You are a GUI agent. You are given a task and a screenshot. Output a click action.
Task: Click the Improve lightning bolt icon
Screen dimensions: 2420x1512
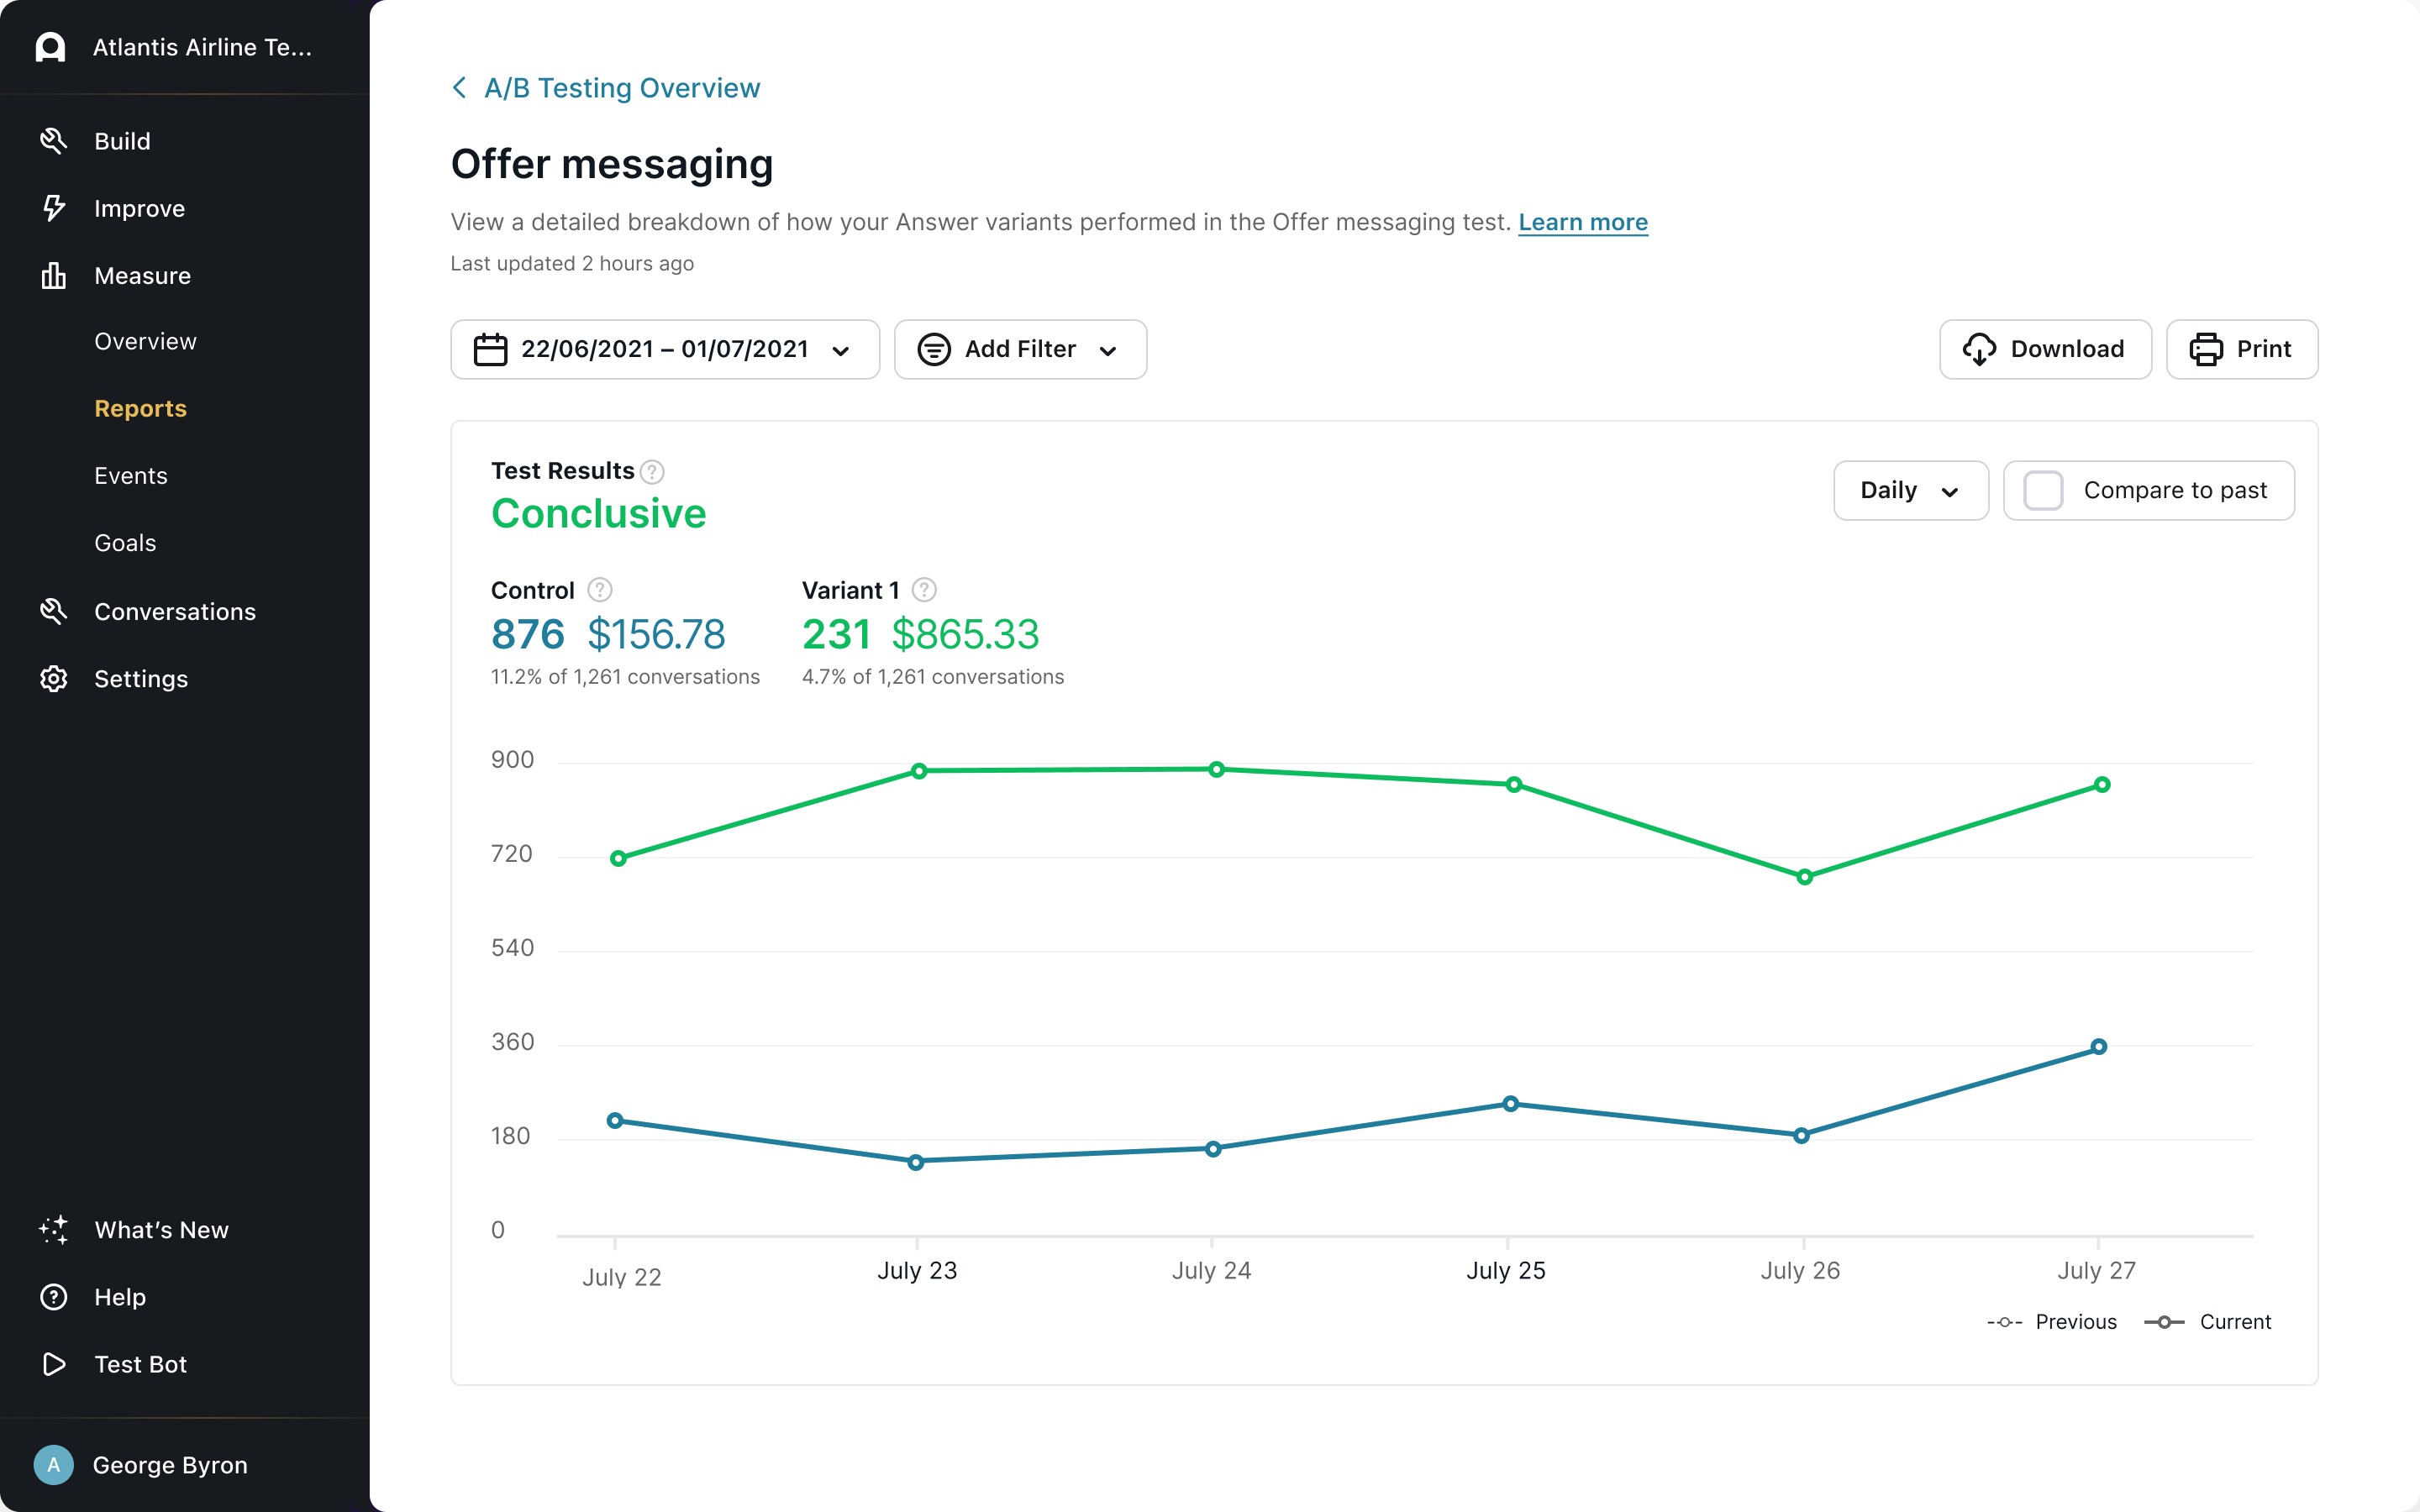(x=53, y=208)
